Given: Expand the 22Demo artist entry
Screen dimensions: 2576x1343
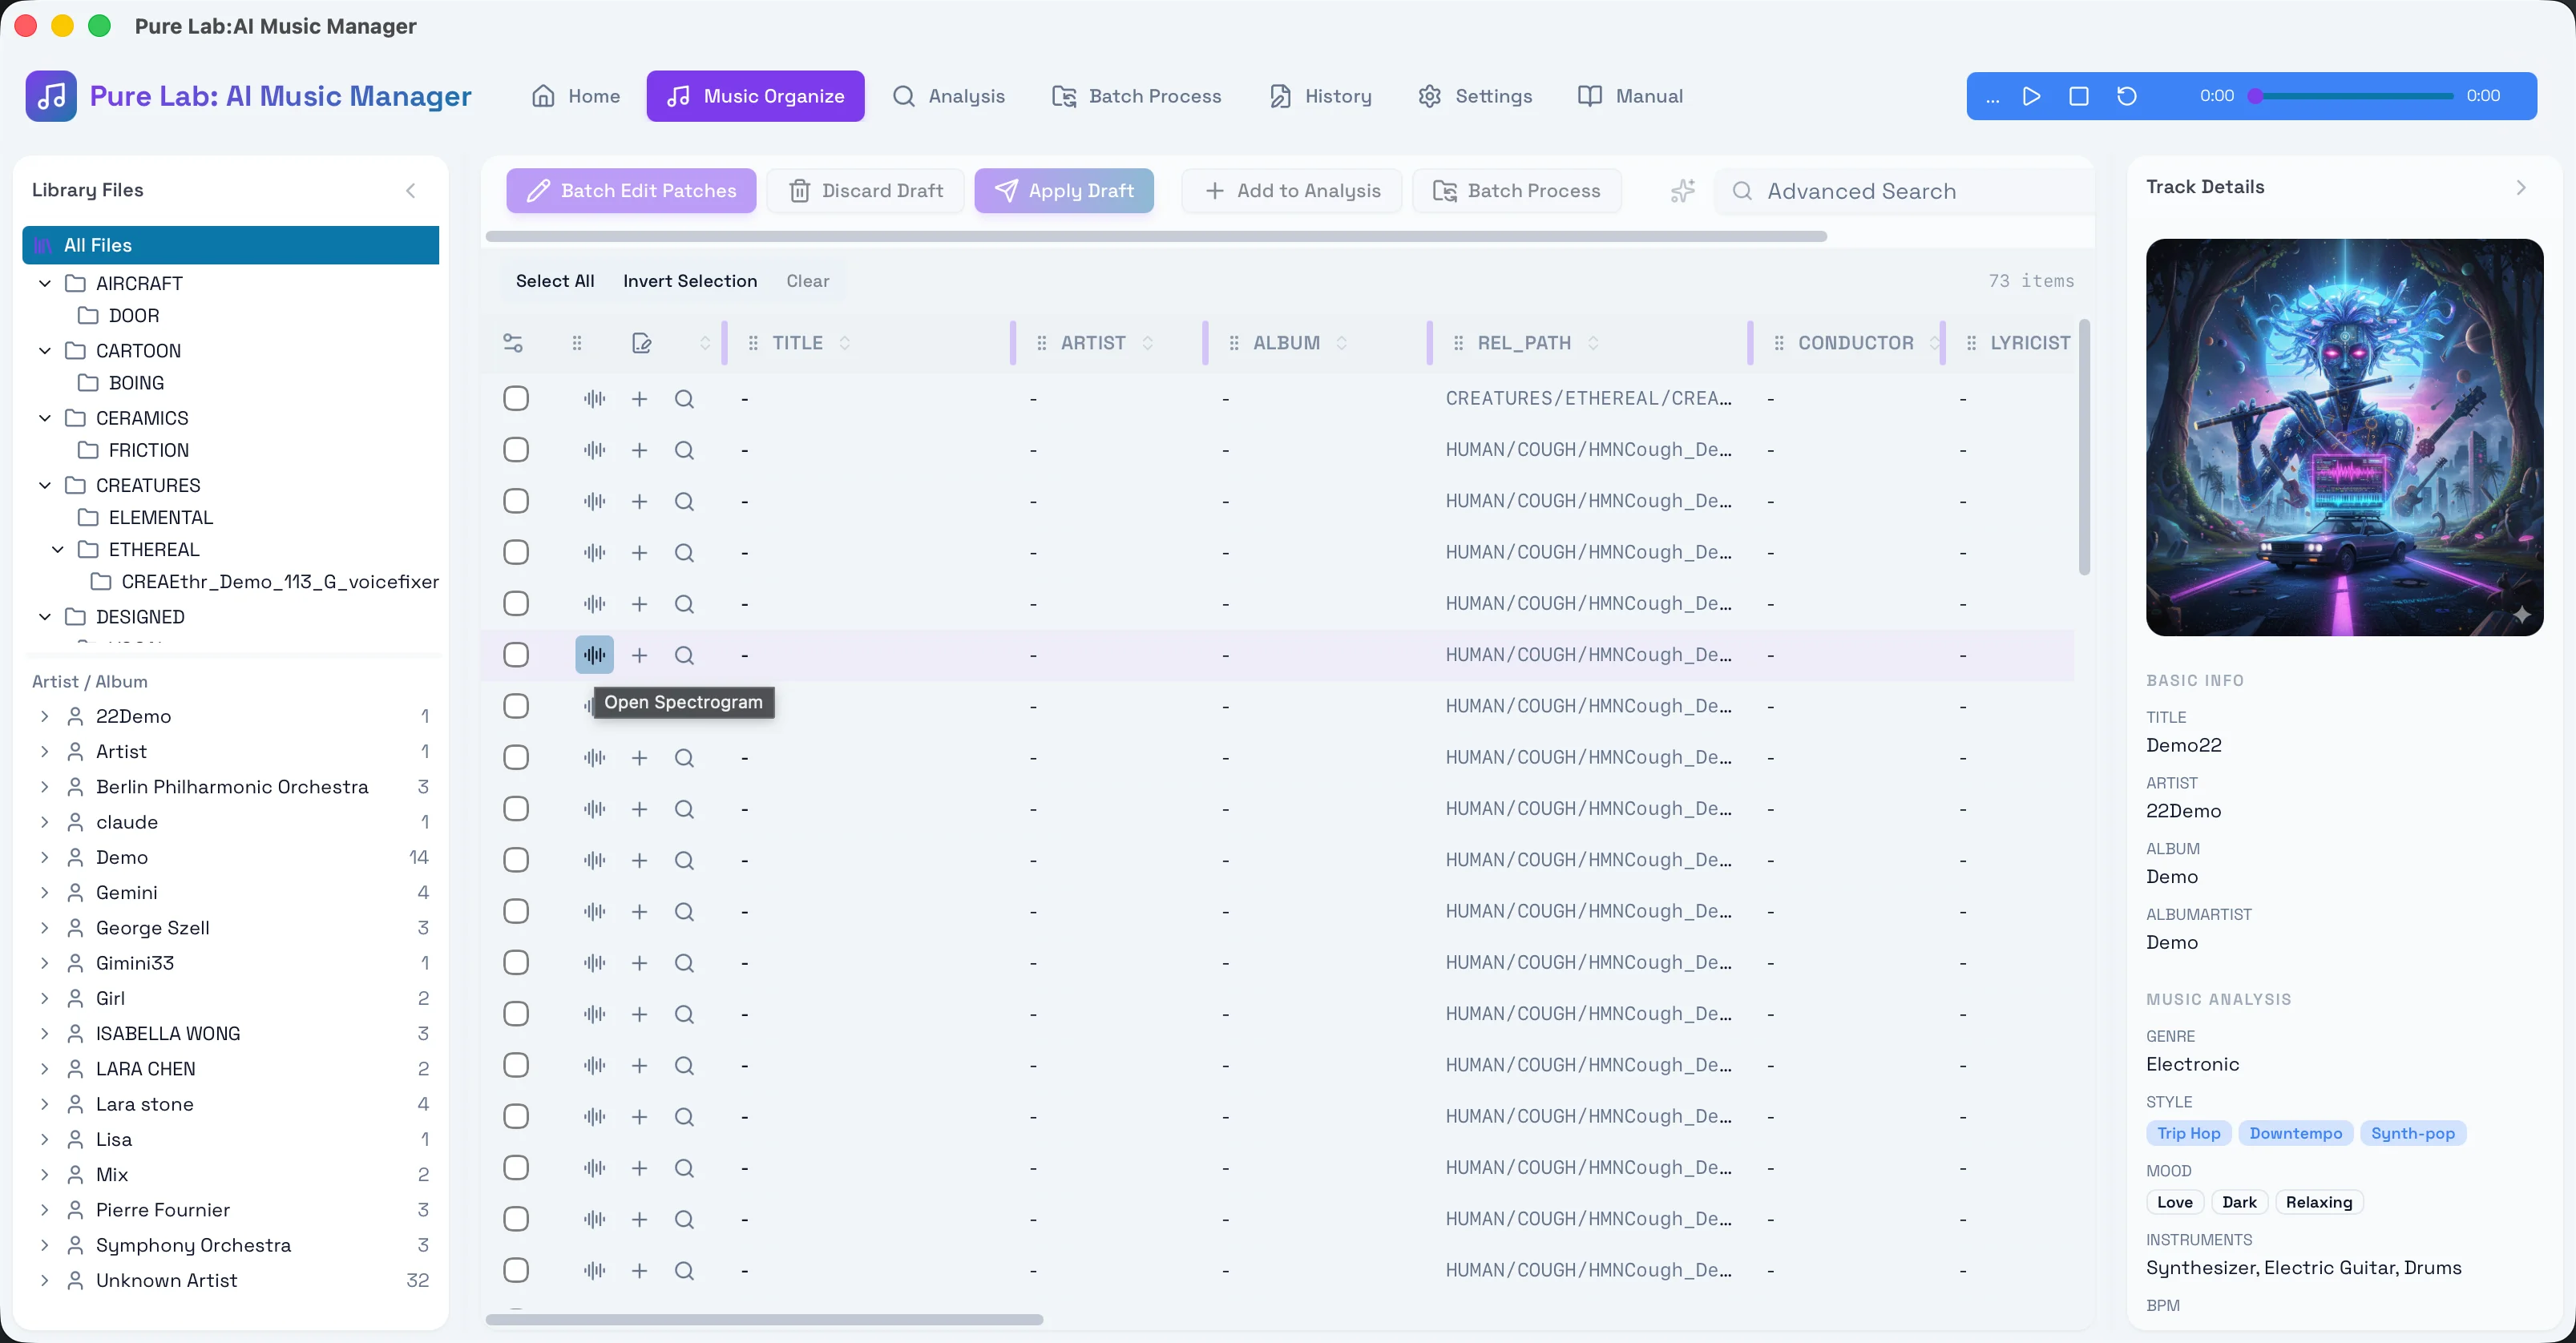Looking at the screenshot, I should pyautogui.click(x=44, y=716).
